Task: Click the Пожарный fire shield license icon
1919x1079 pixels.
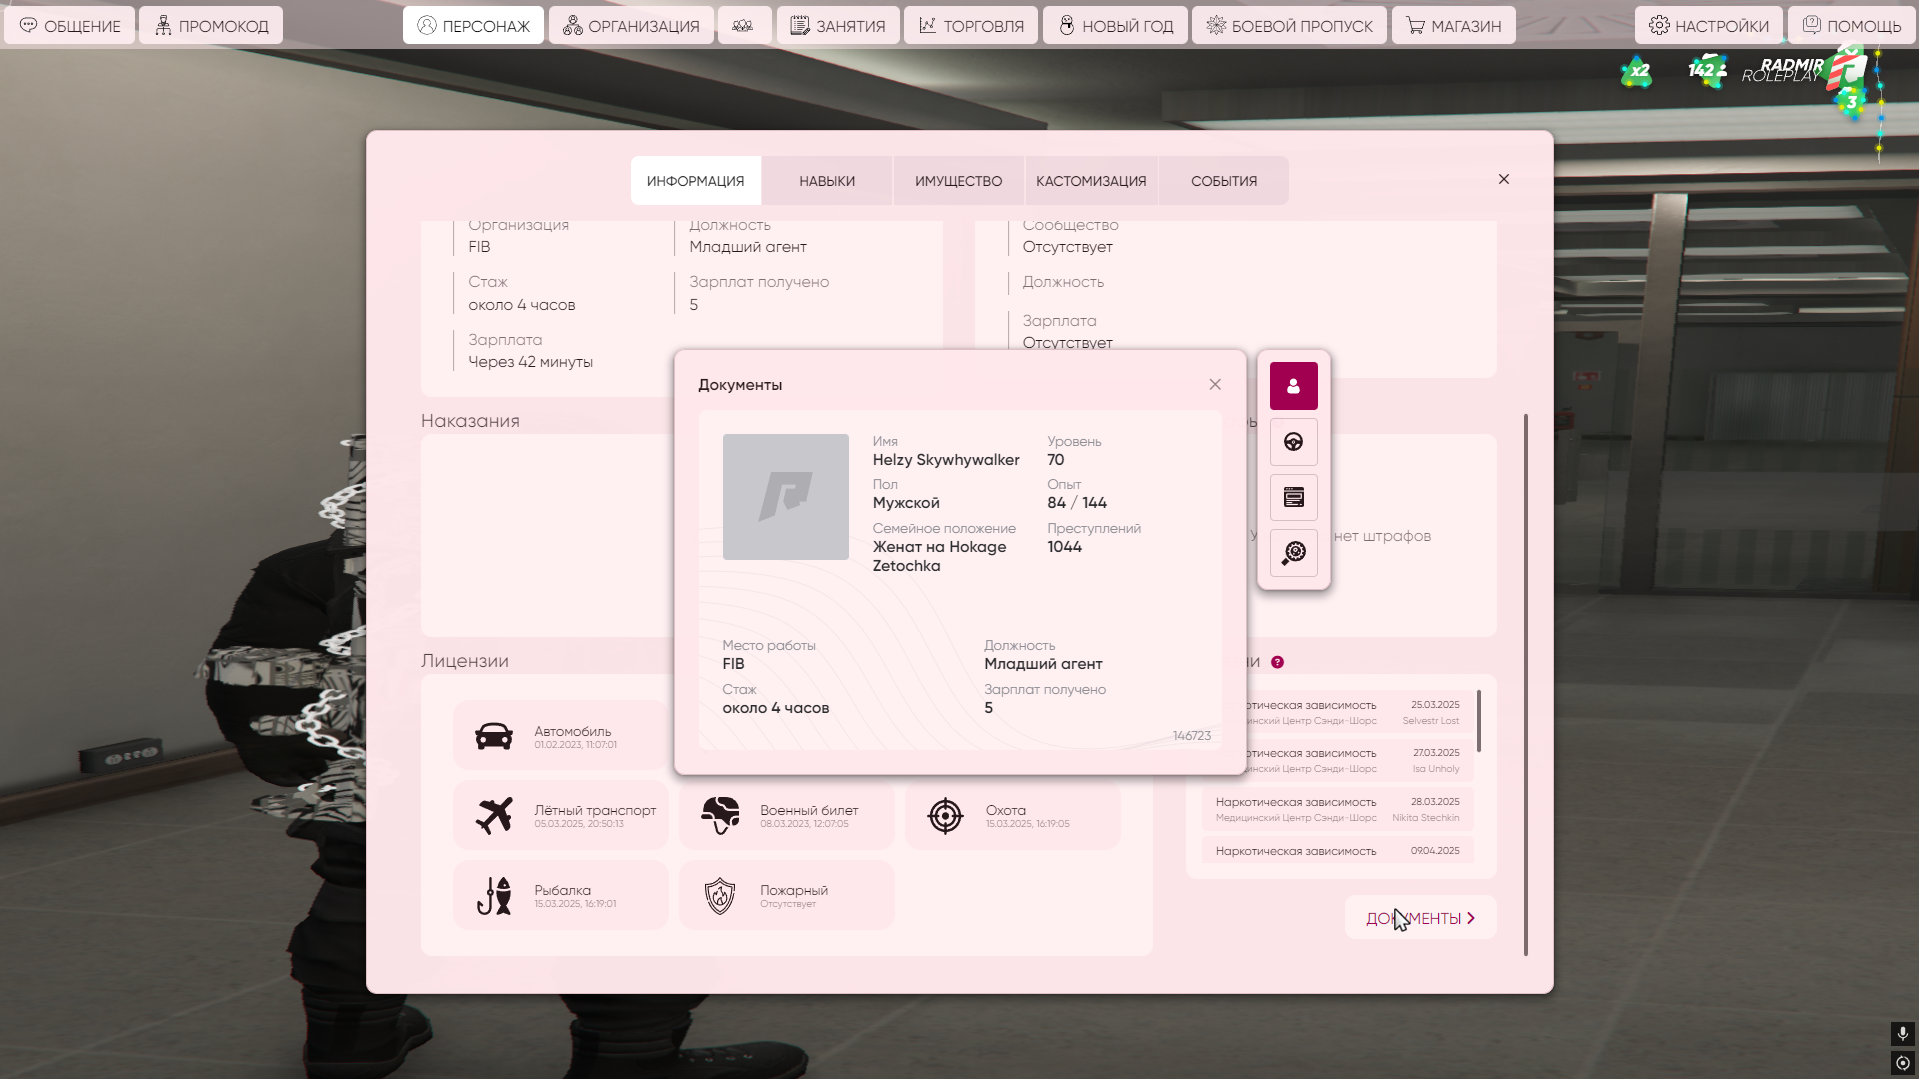Action: click(x=720, y=896)
